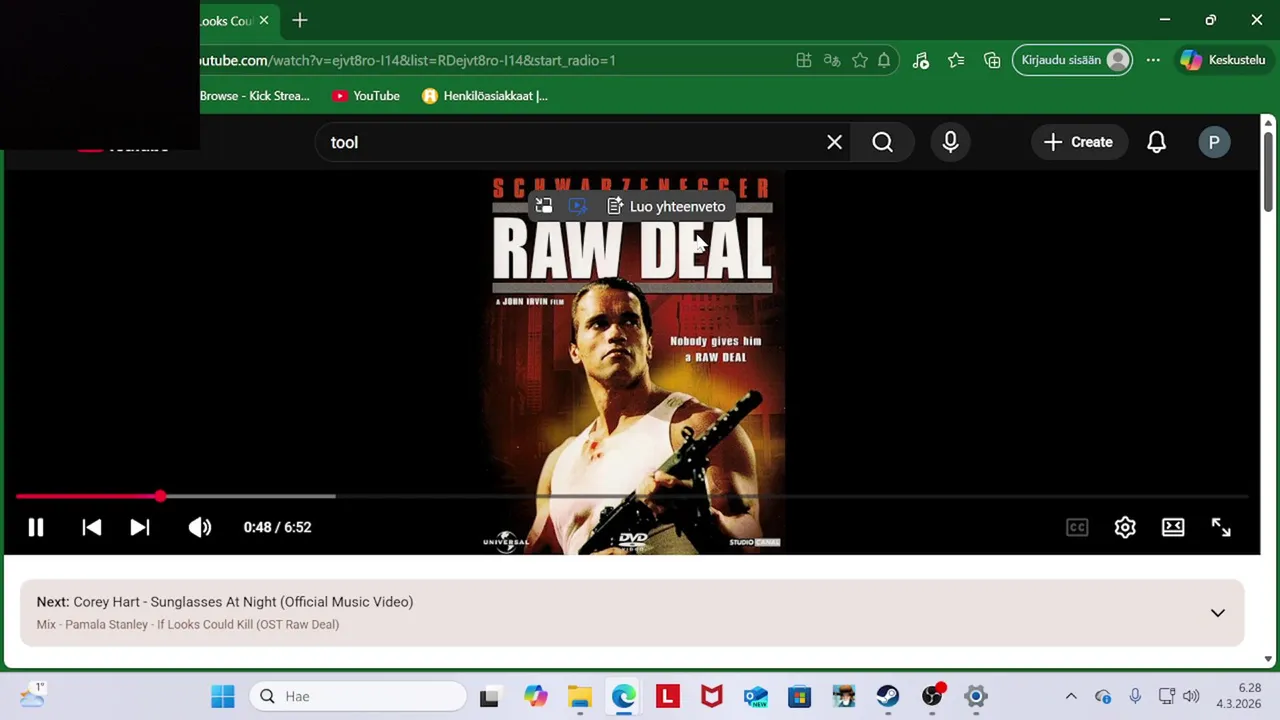The width and height of the screenshot is (1280, 720).
Task: Click the video progress bar scrubber
Action: (x=160, y=496)
